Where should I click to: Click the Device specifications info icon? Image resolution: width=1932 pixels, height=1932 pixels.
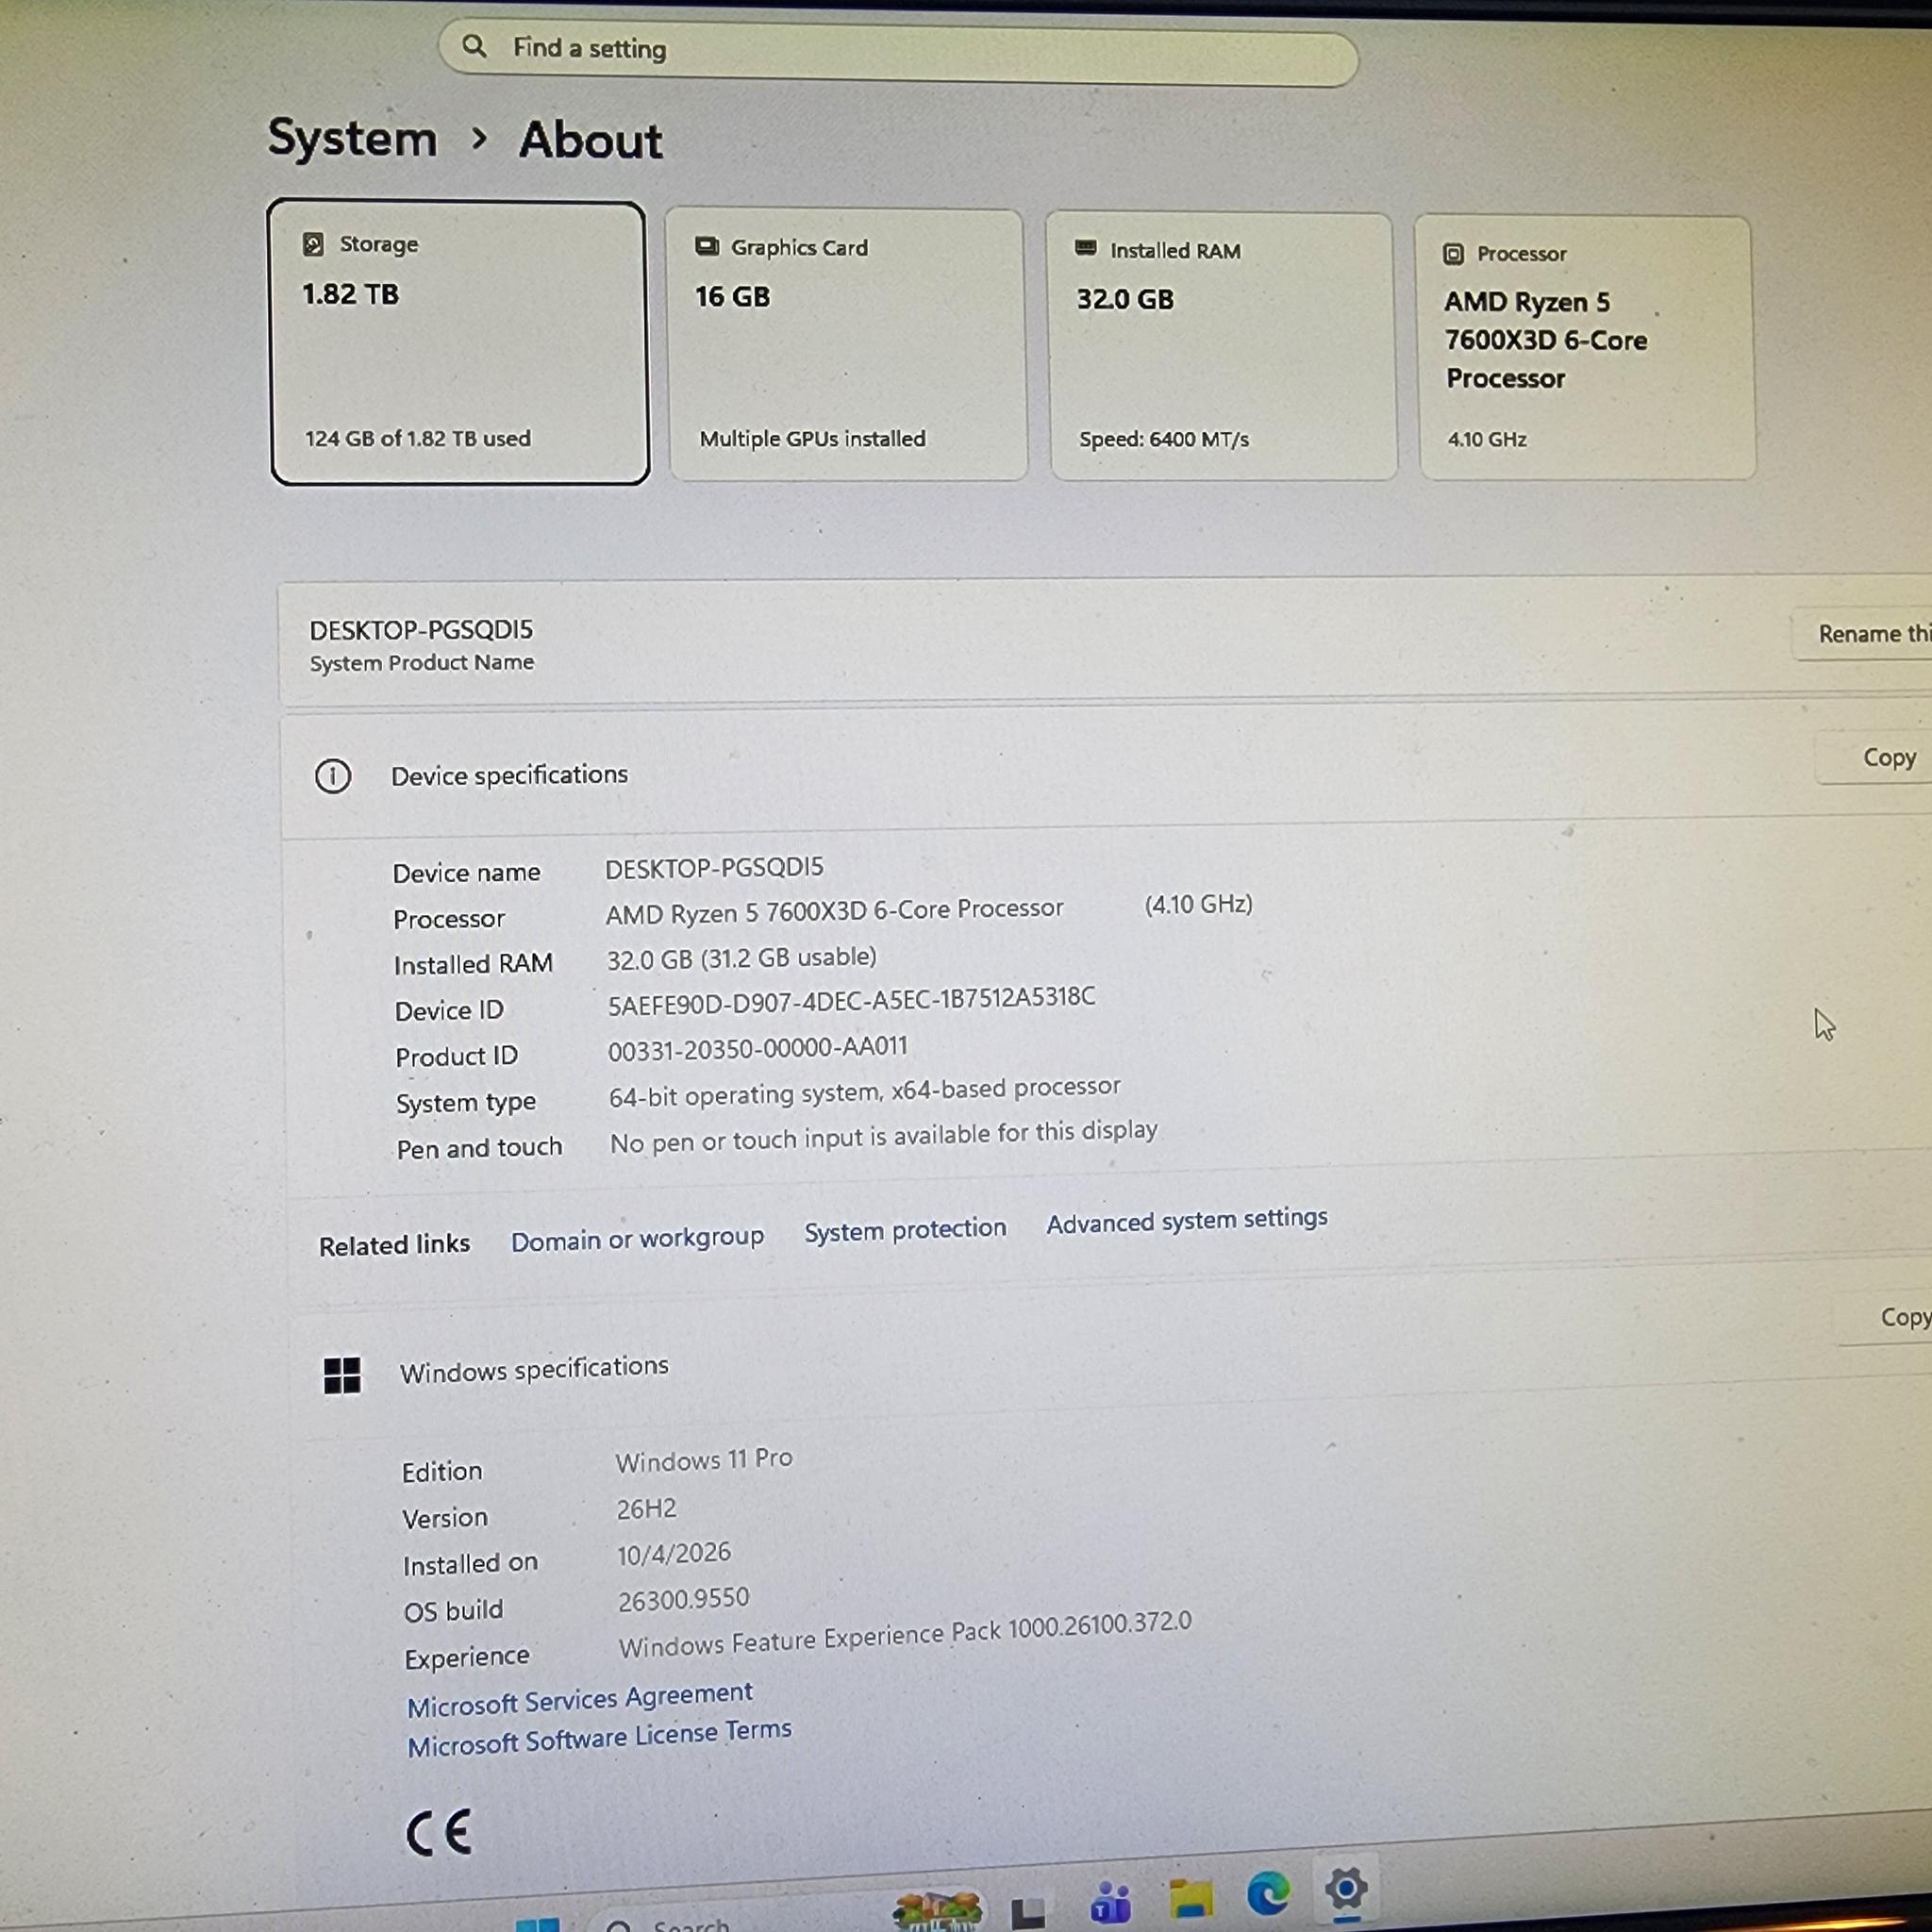tap(333, 776)
